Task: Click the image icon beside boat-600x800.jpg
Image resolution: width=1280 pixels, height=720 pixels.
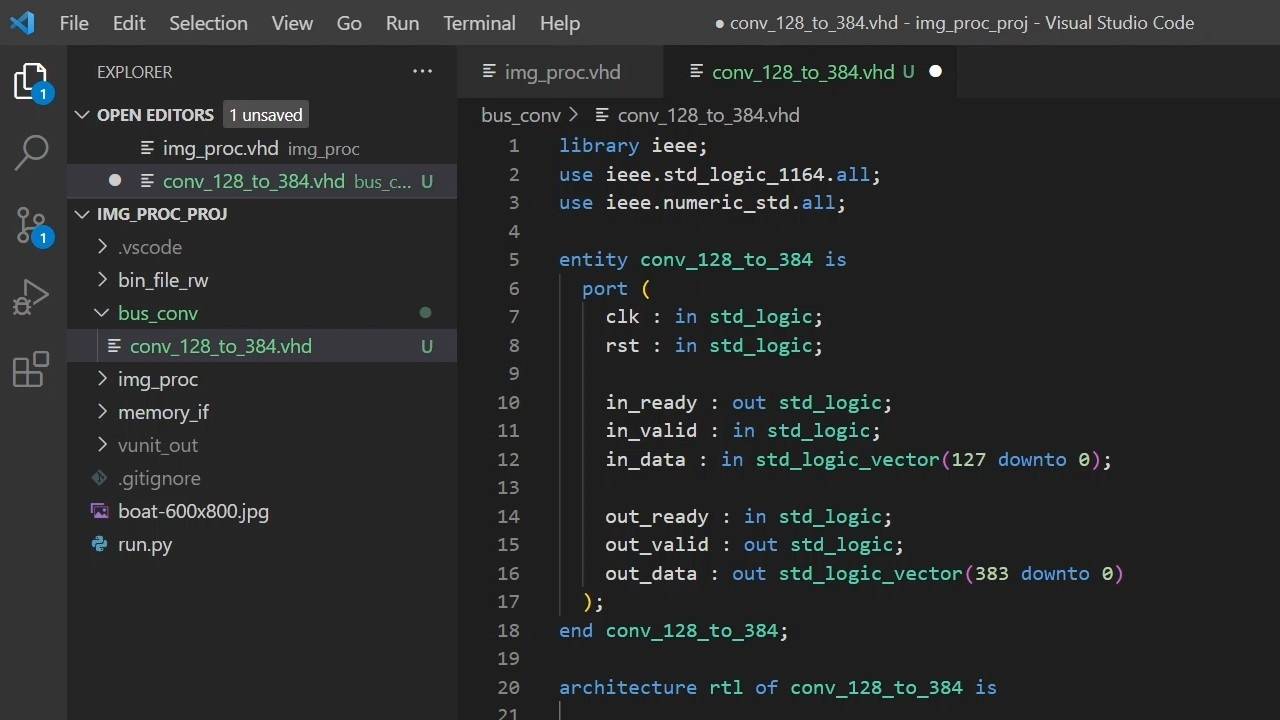Action: pos(100,512)
